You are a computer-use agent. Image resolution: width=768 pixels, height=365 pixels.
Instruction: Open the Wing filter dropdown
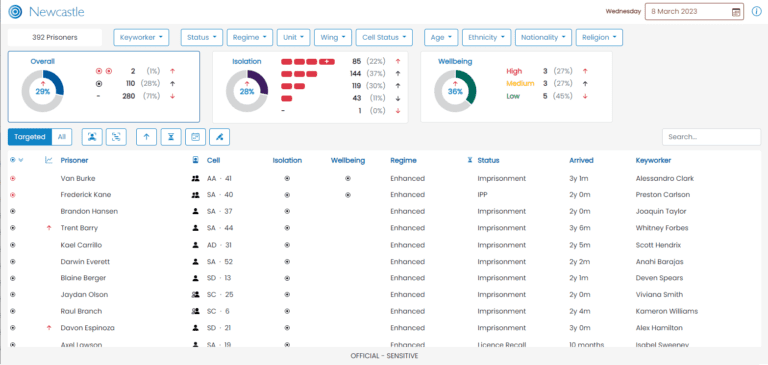coord(333,37)
